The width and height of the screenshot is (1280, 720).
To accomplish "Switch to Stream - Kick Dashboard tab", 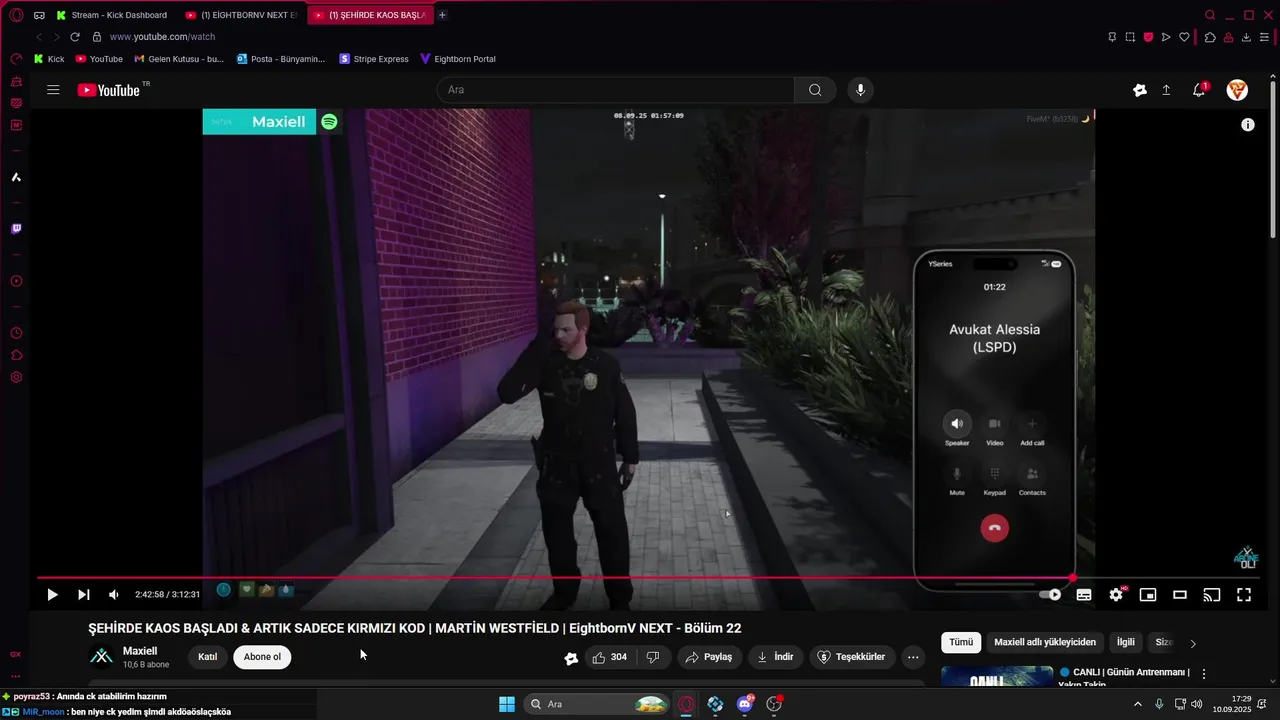I will pyautogui.click(x=112, y=15).
